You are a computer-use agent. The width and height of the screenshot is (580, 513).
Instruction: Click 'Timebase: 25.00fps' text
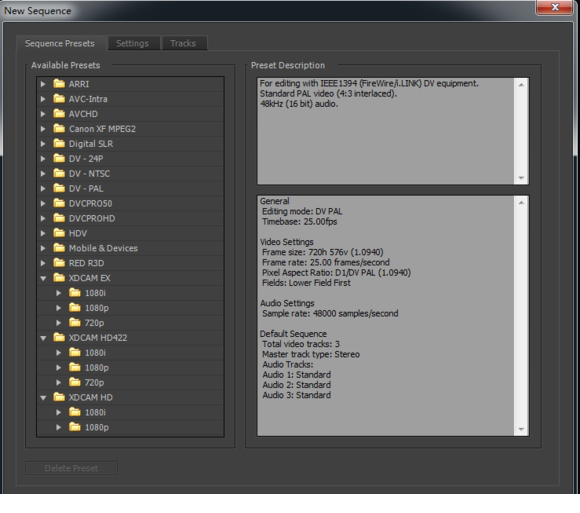pos(300,222)
